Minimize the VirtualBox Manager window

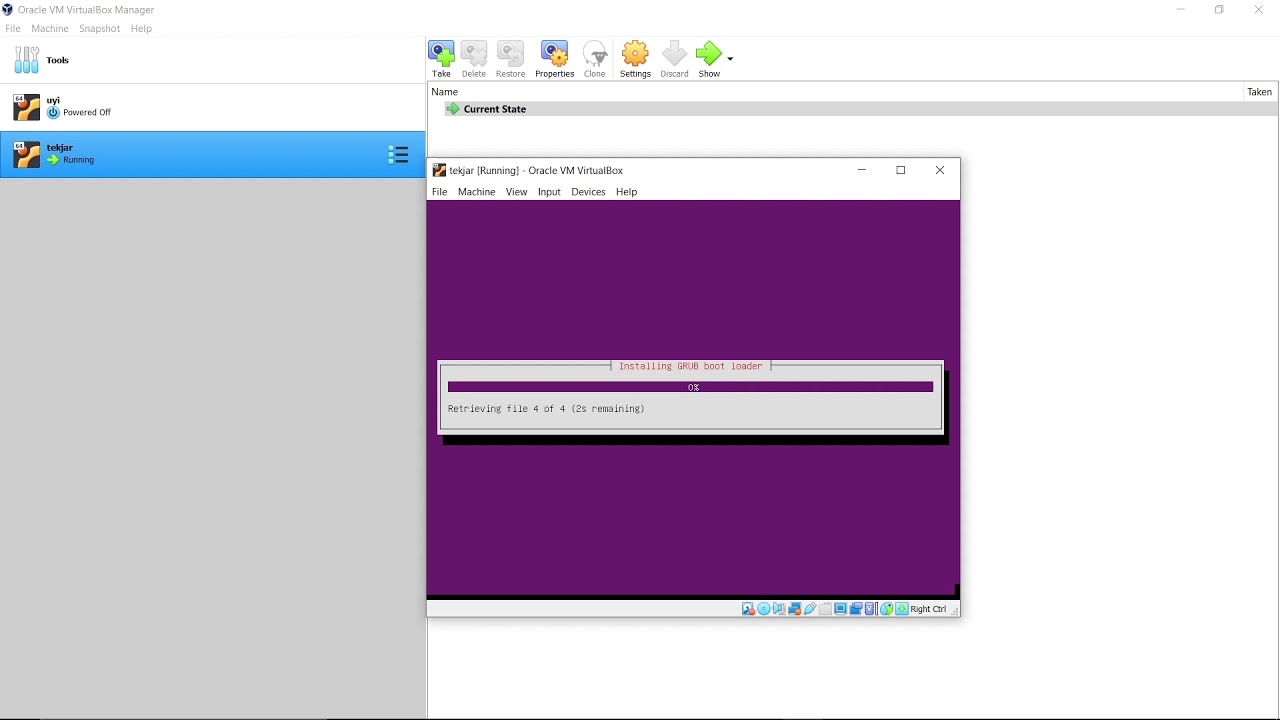(1181, 10)
